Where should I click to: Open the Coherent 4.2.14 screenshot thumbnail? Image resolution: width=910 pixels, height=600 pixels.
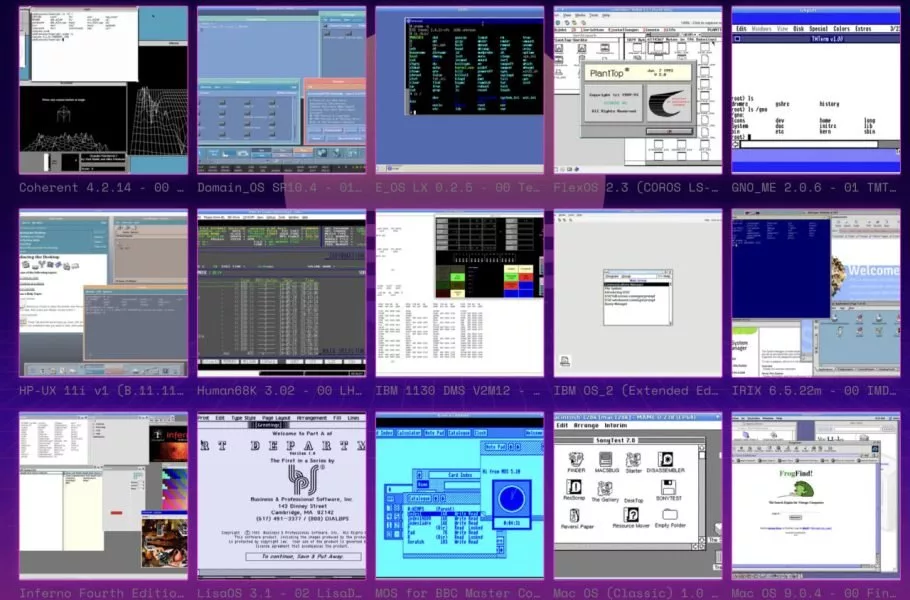pyautogui.click(x=103, y=90)
